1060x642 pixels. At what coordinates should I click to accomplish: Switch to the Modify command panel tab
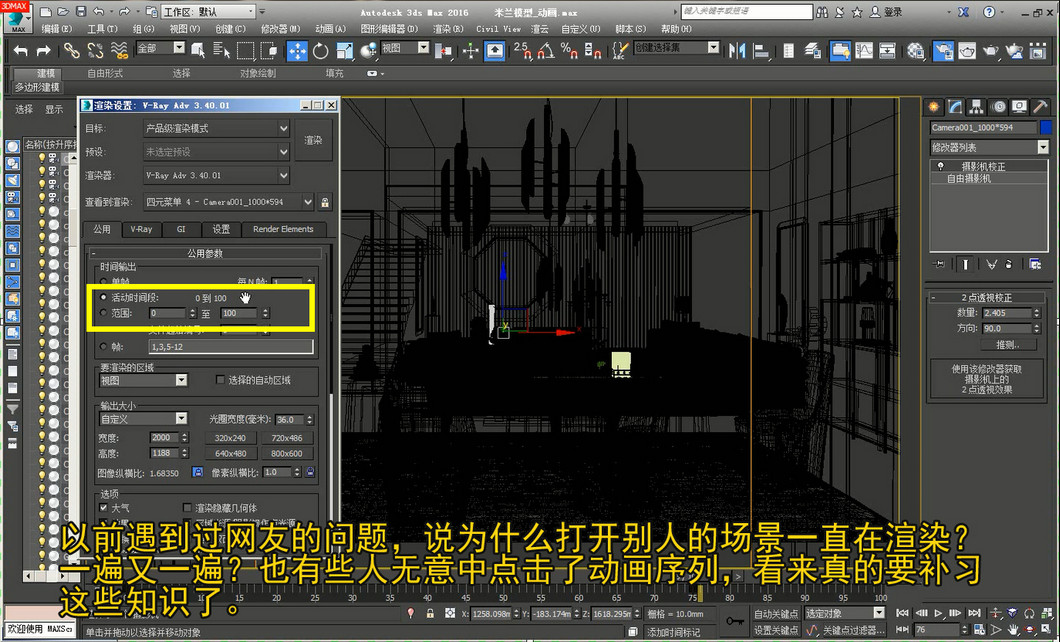955,107
